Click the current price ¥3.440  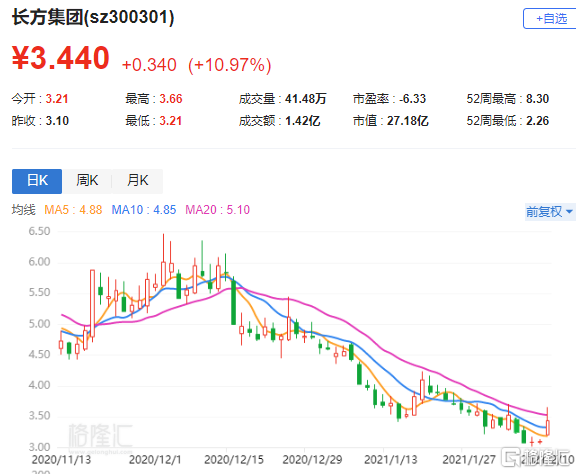coord(61,58)
